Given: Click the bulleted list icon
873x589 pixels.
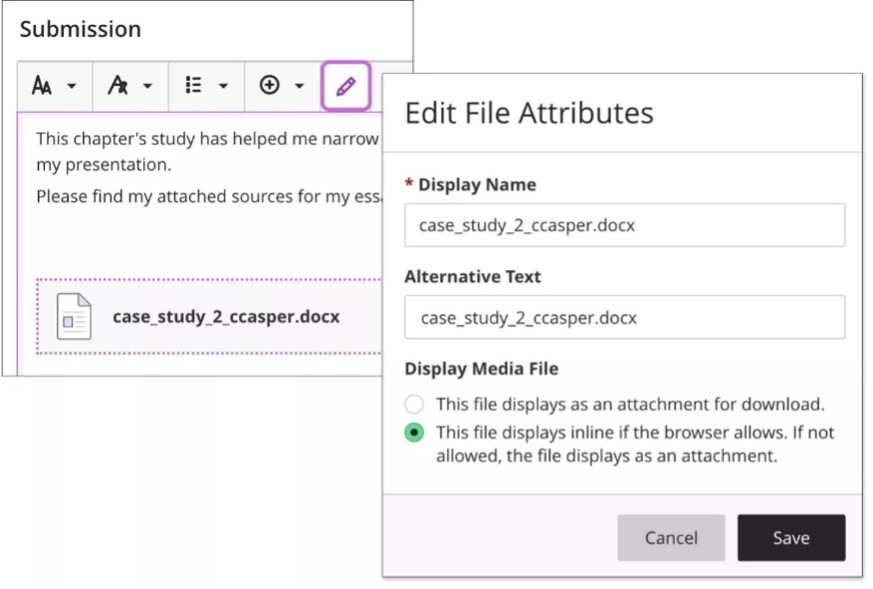Looking at the screenshot, I should [193, 85].
